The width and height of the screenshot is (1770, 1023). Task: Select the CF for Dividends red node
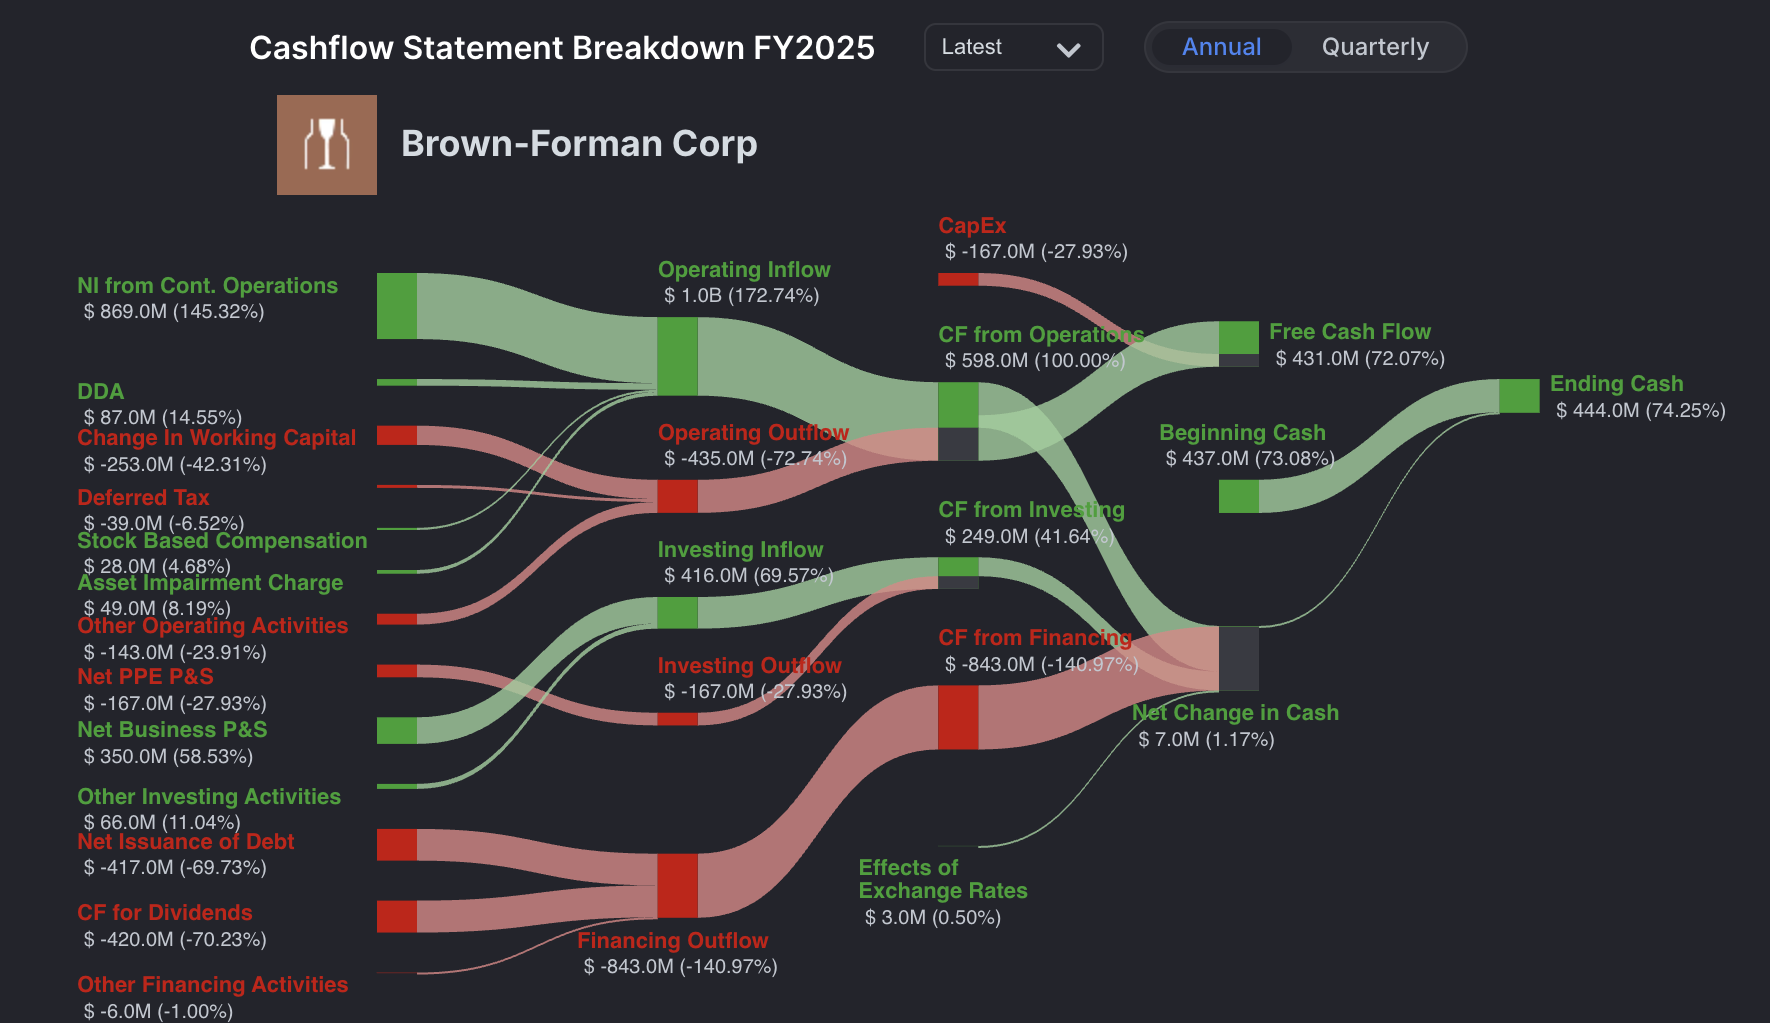tap(397, 916)
